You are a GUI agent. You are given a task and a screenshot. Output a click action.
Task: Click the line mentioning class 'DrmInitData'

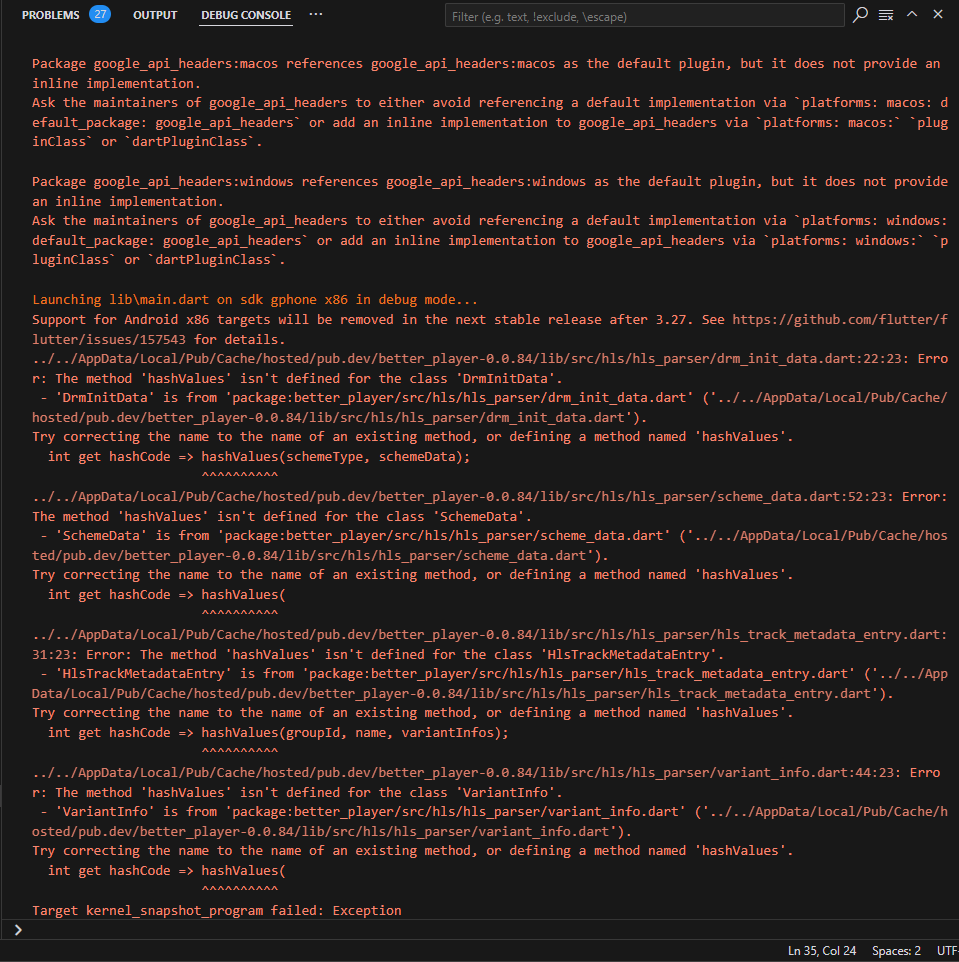[x=298, y=379]
